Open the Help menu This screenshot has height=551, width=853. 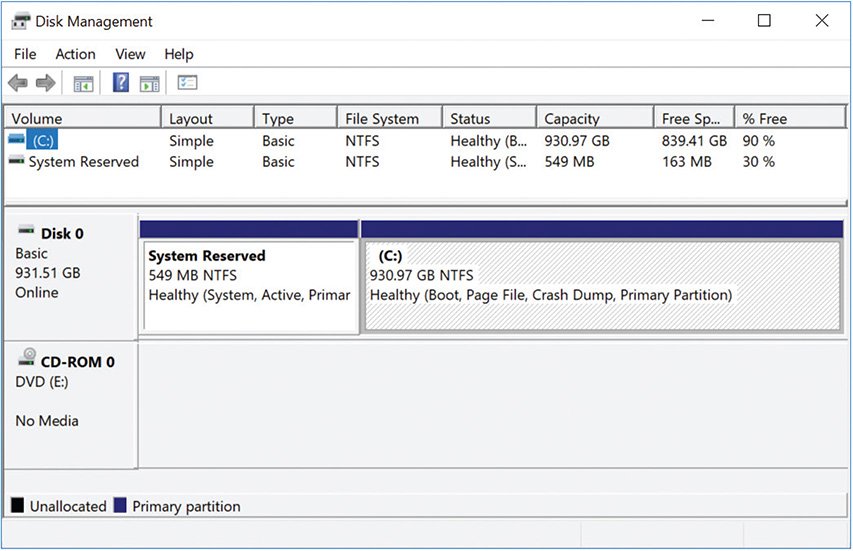[179, 54]
